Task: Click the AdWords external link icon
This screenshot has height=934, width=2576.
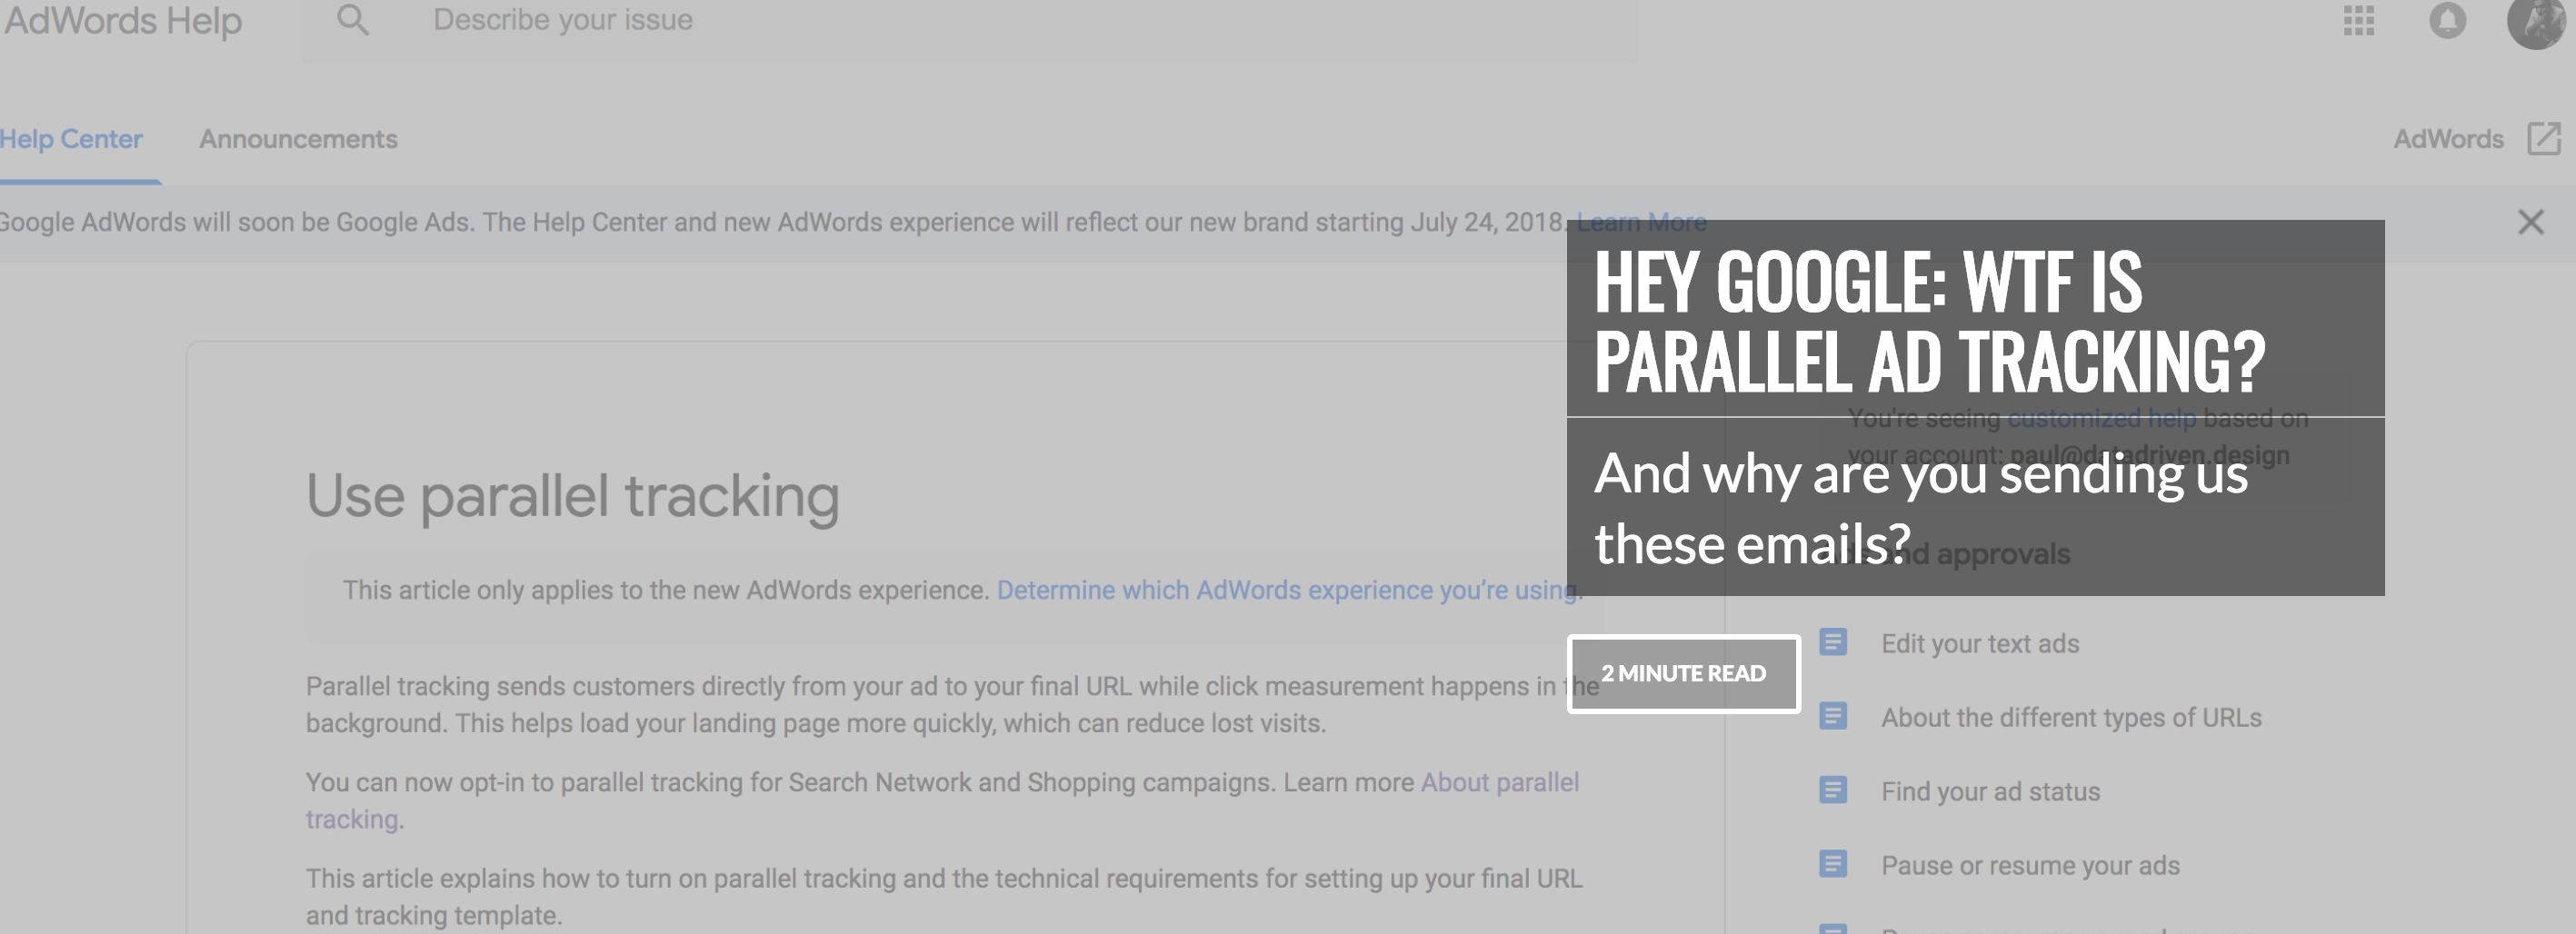Action: pyautogui.click(x=2544, y=139)
